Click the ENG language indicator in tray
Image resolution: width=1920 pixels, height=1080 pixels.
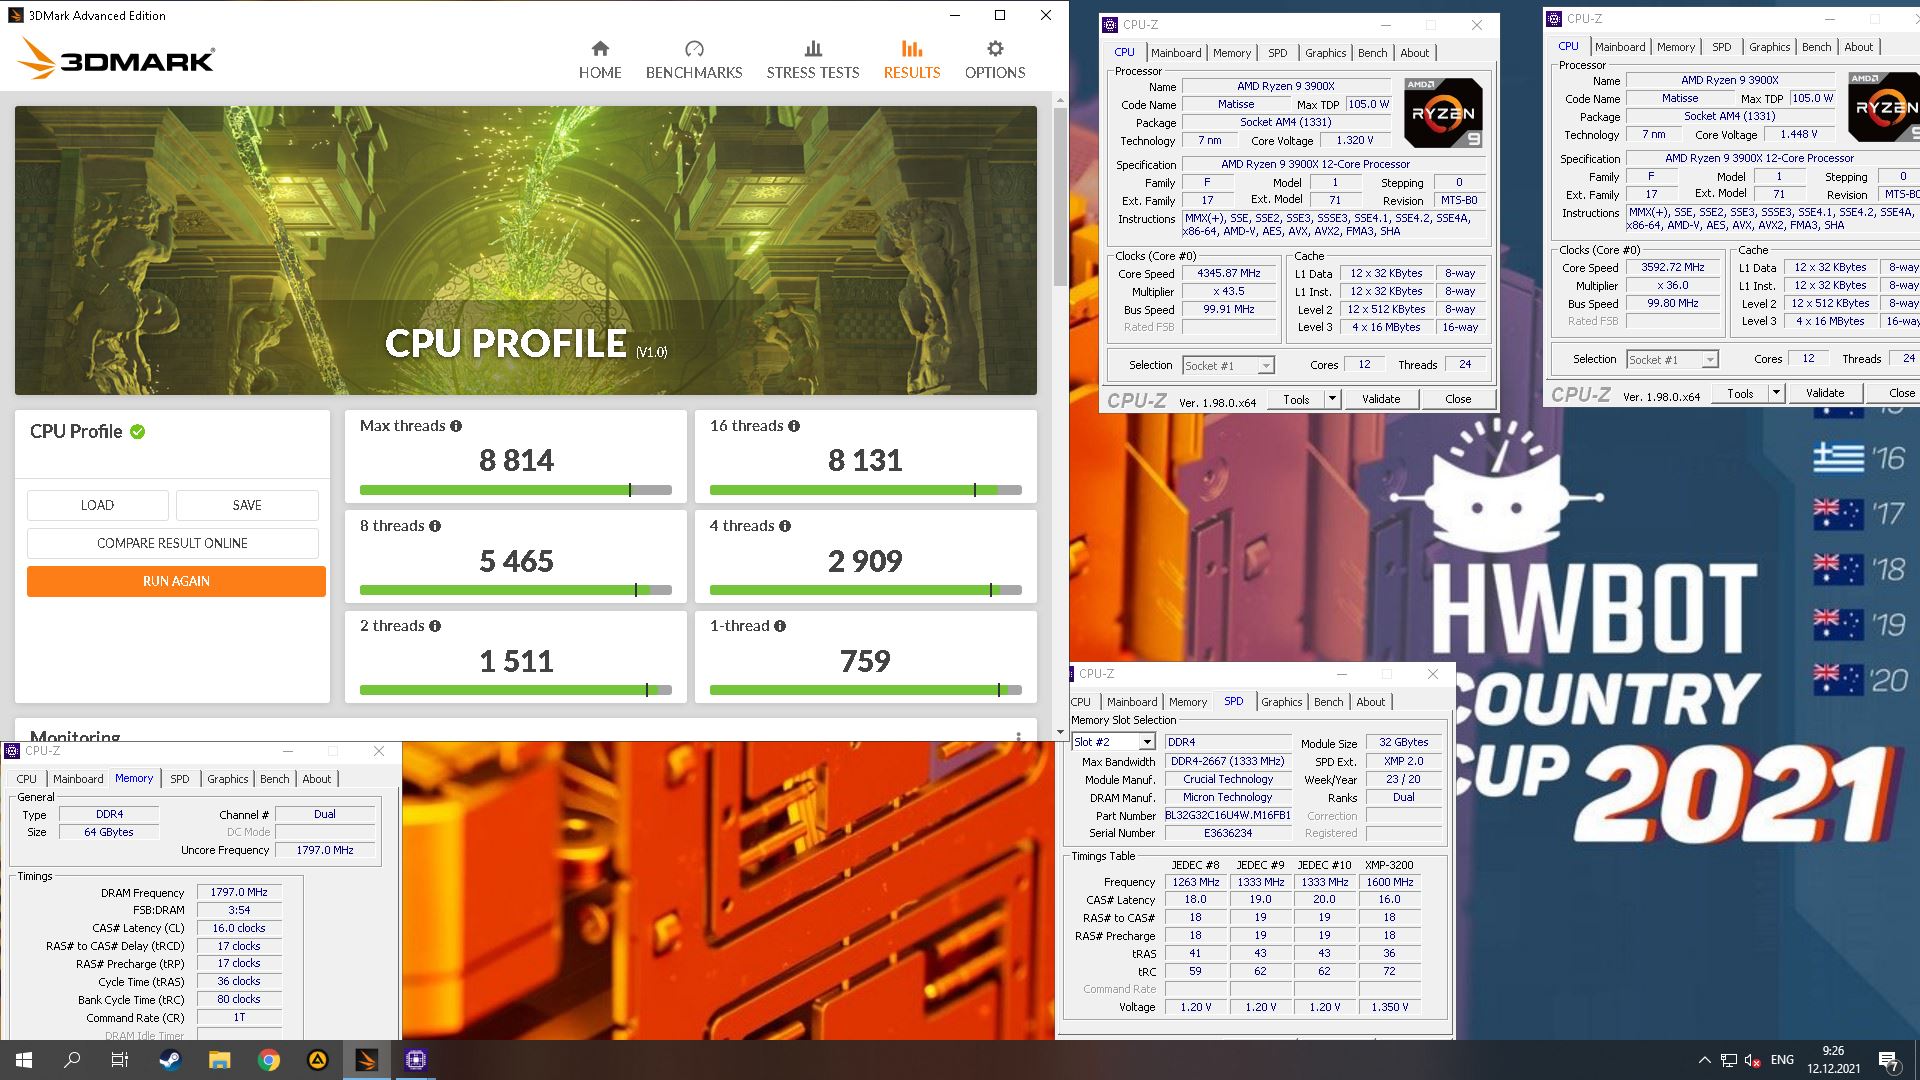point(1782,1060)
